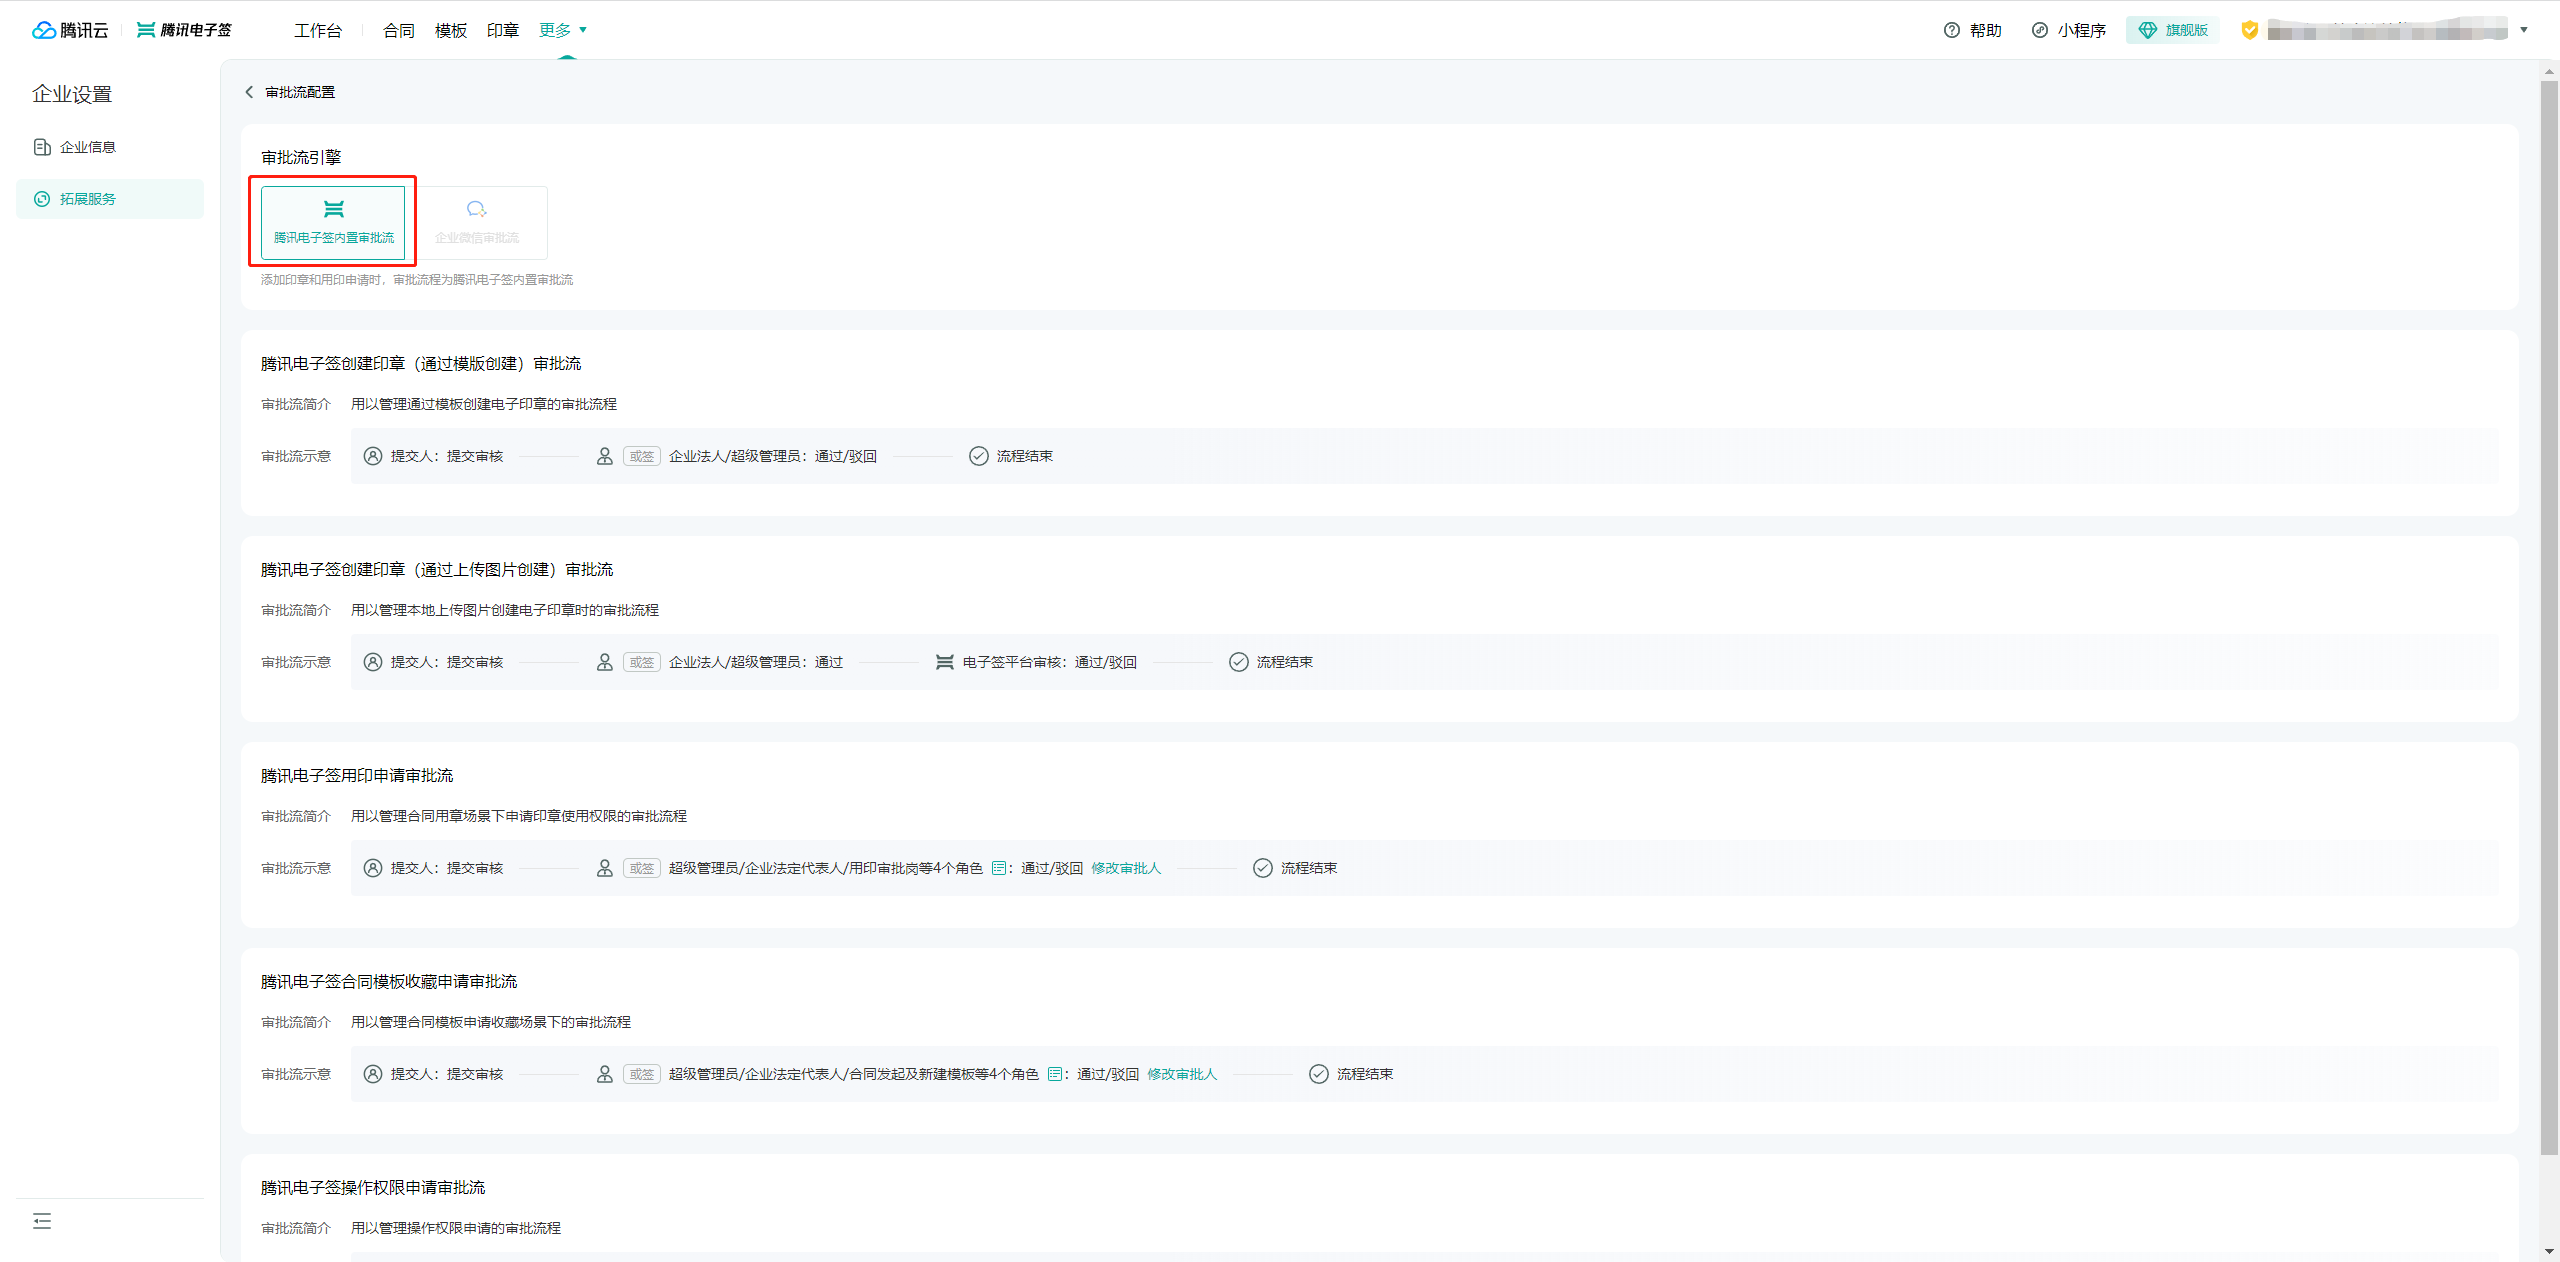The height and width of the screenshot is (1262, 2560).
Task: Click approver person icon in 上传图片创建 flow
Action: 605,662
